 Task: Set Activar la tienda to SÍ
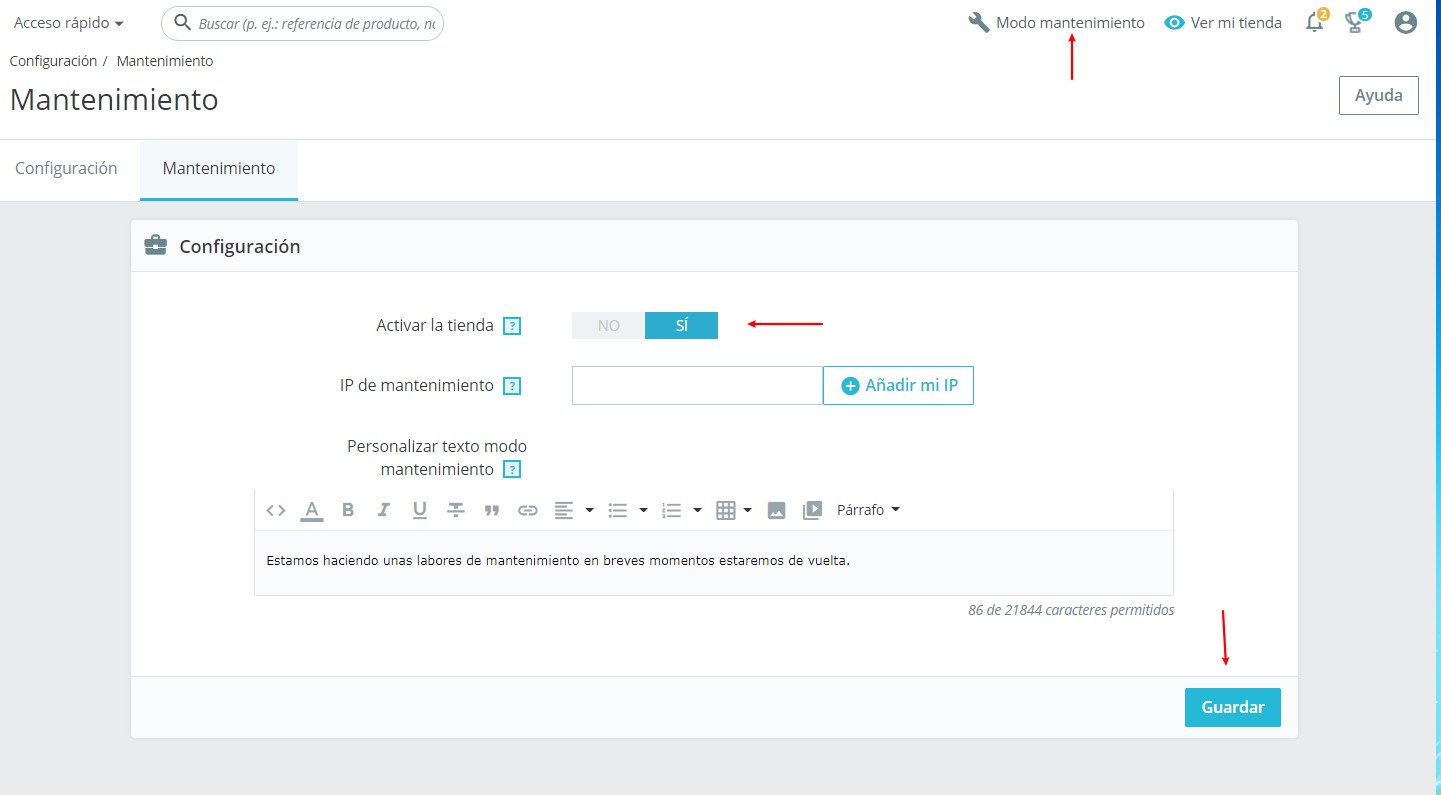pyautogui.click(x=681, y=326)
